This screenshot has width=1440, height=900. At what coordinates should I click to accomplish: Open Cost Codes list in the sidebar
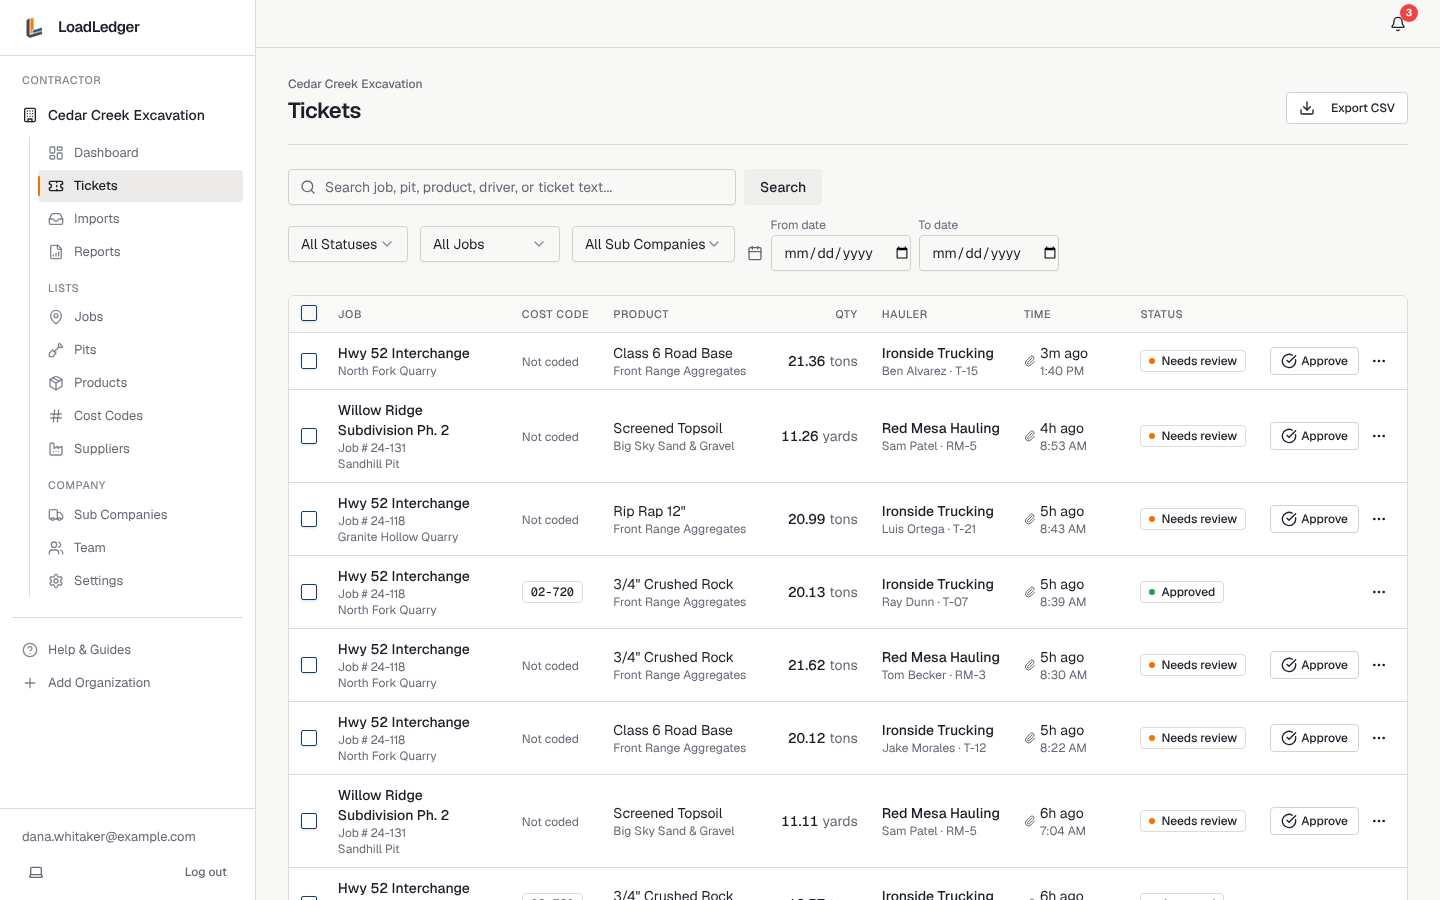(140, 416)
